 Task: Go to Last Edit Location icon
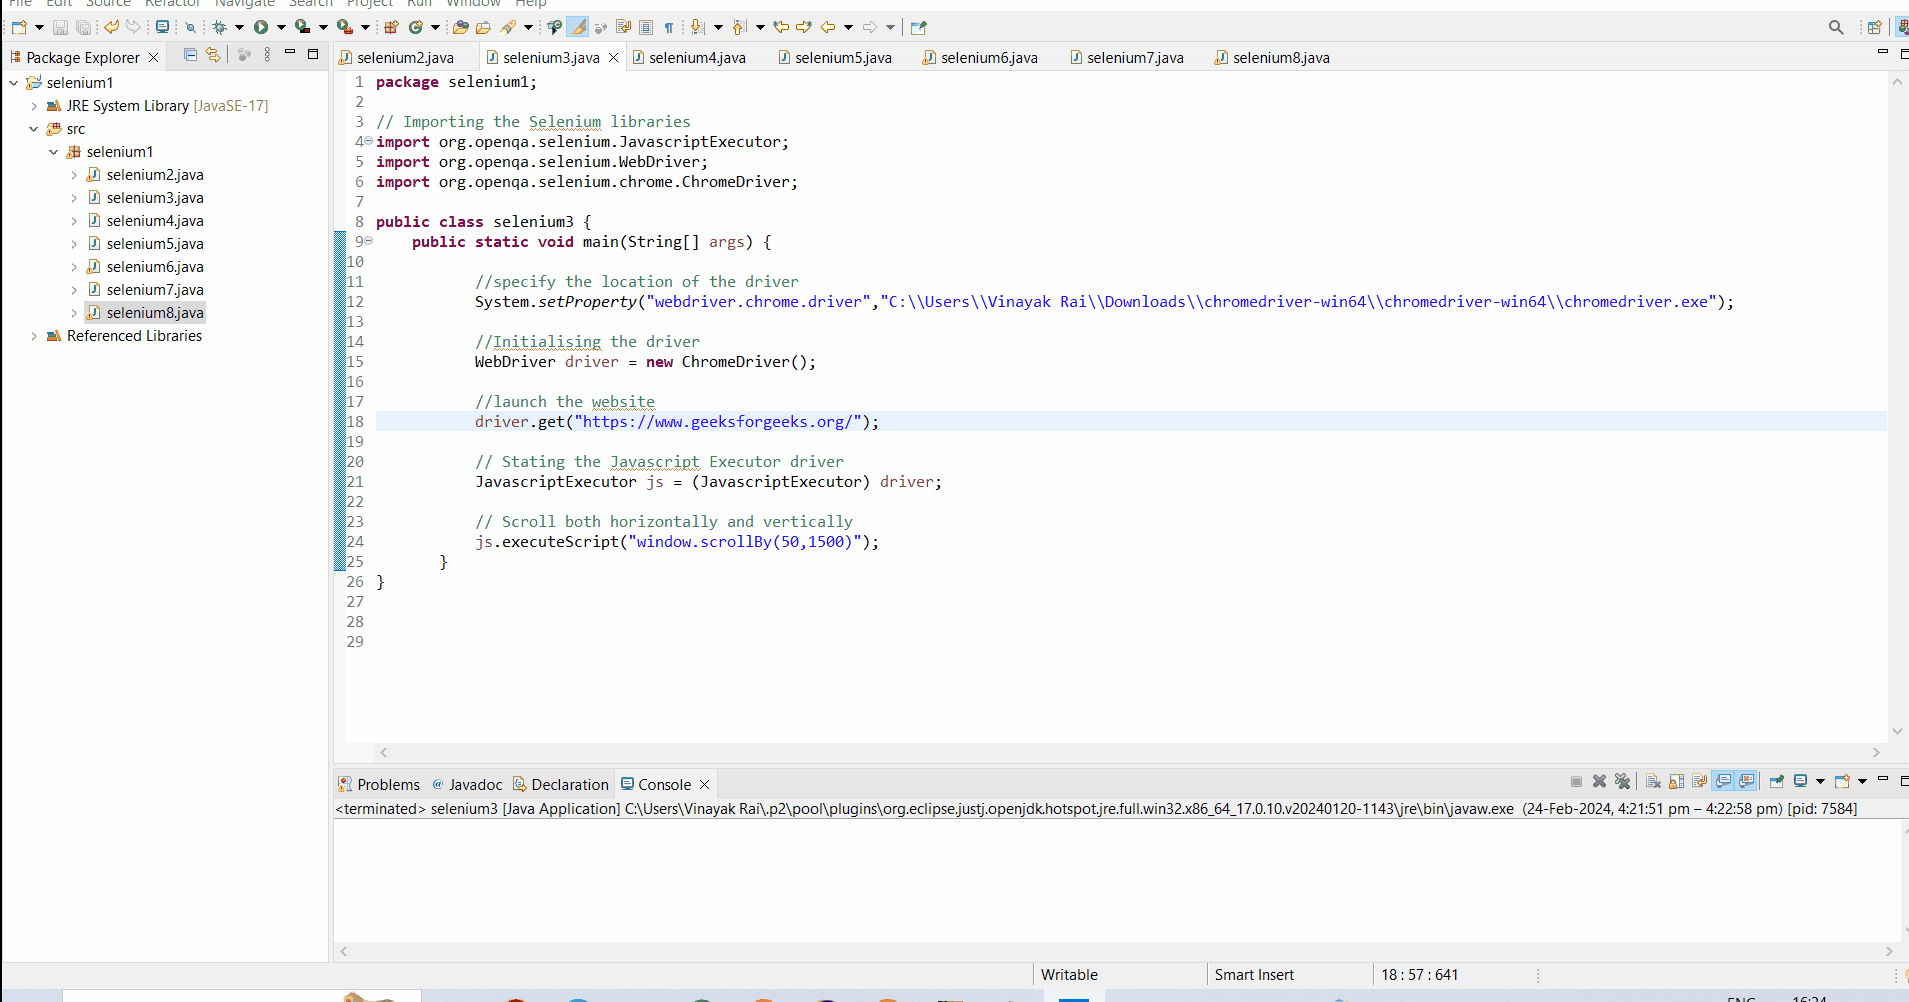782,27
